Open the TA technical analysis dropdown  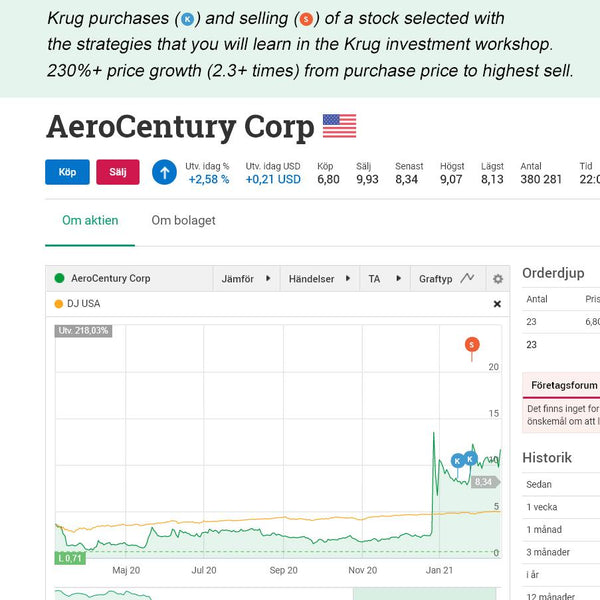[385, 279]
